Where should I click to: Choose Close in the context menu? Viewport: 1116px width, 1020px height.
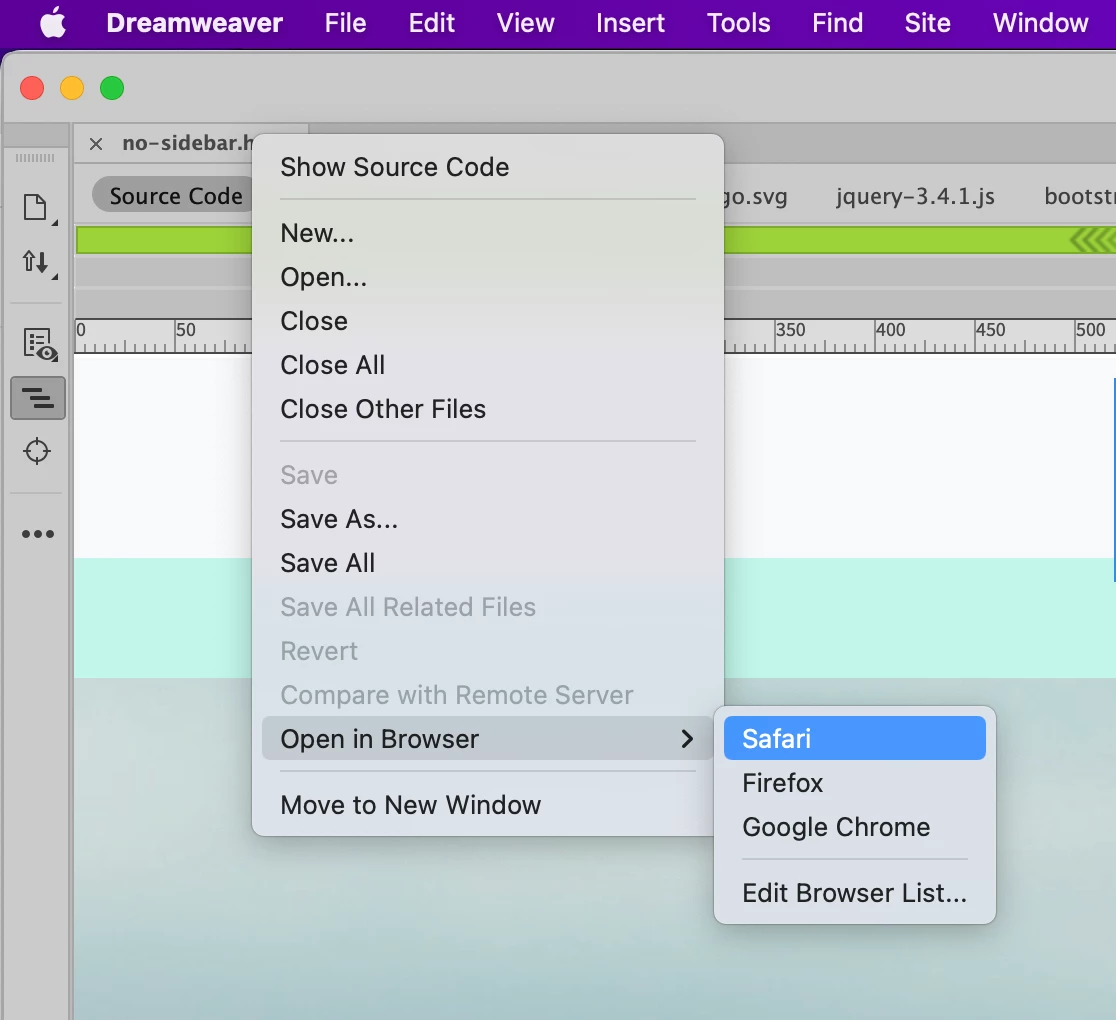pos(488,321)
